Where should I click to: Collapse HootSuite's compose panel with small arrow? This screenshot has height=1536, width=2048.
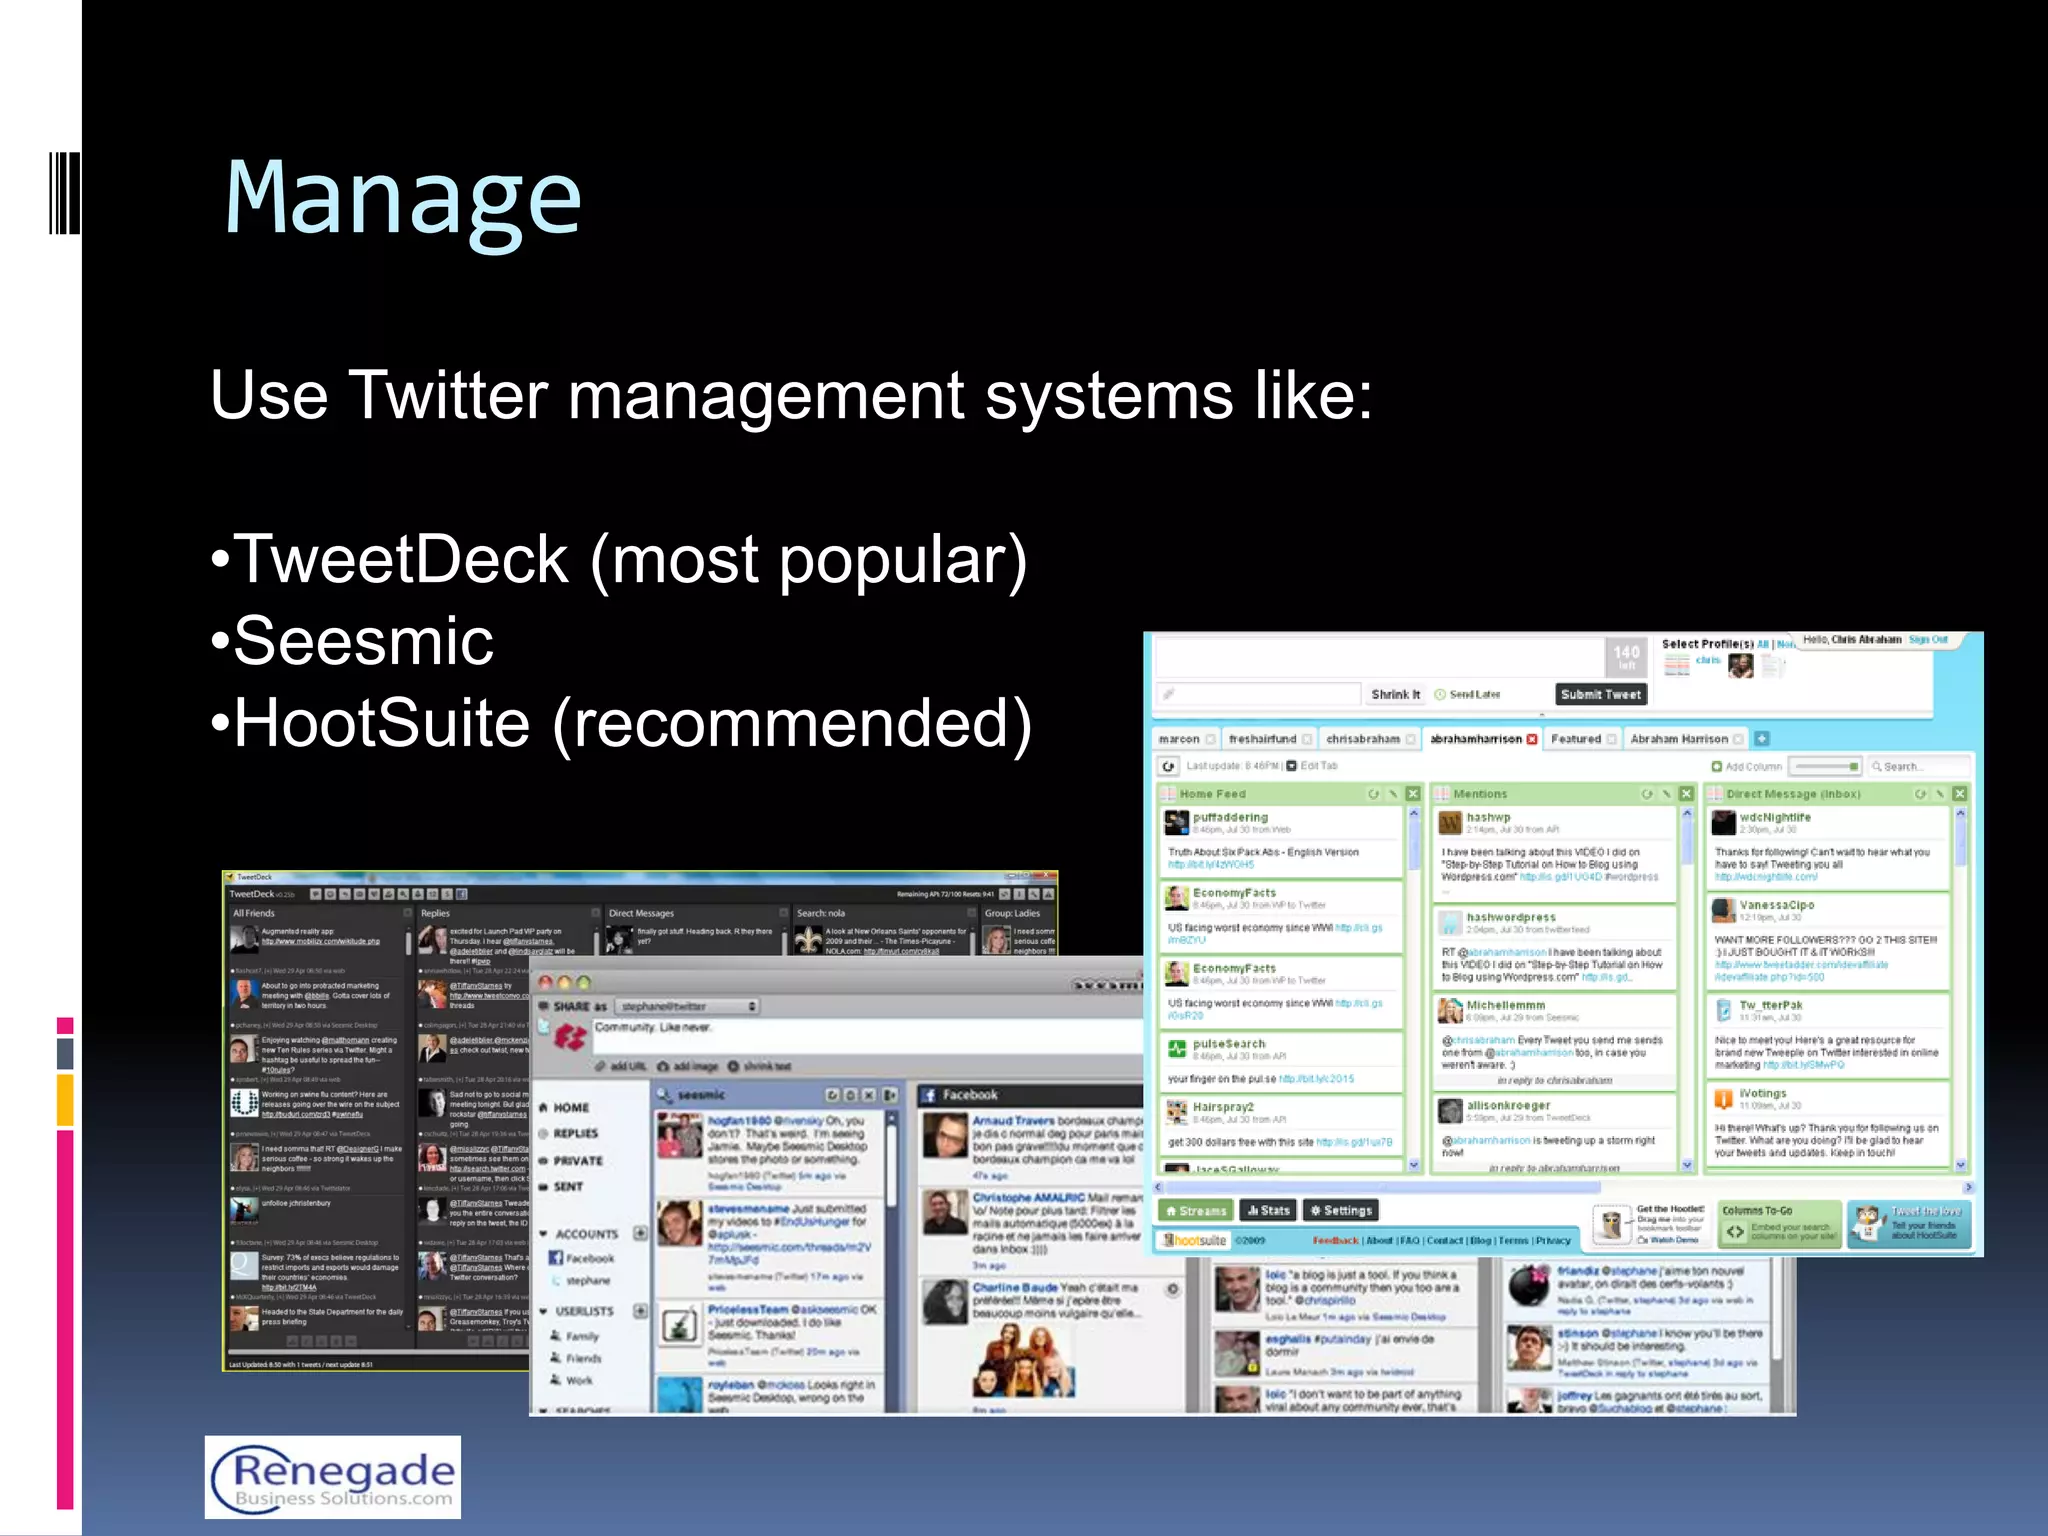1542,716
